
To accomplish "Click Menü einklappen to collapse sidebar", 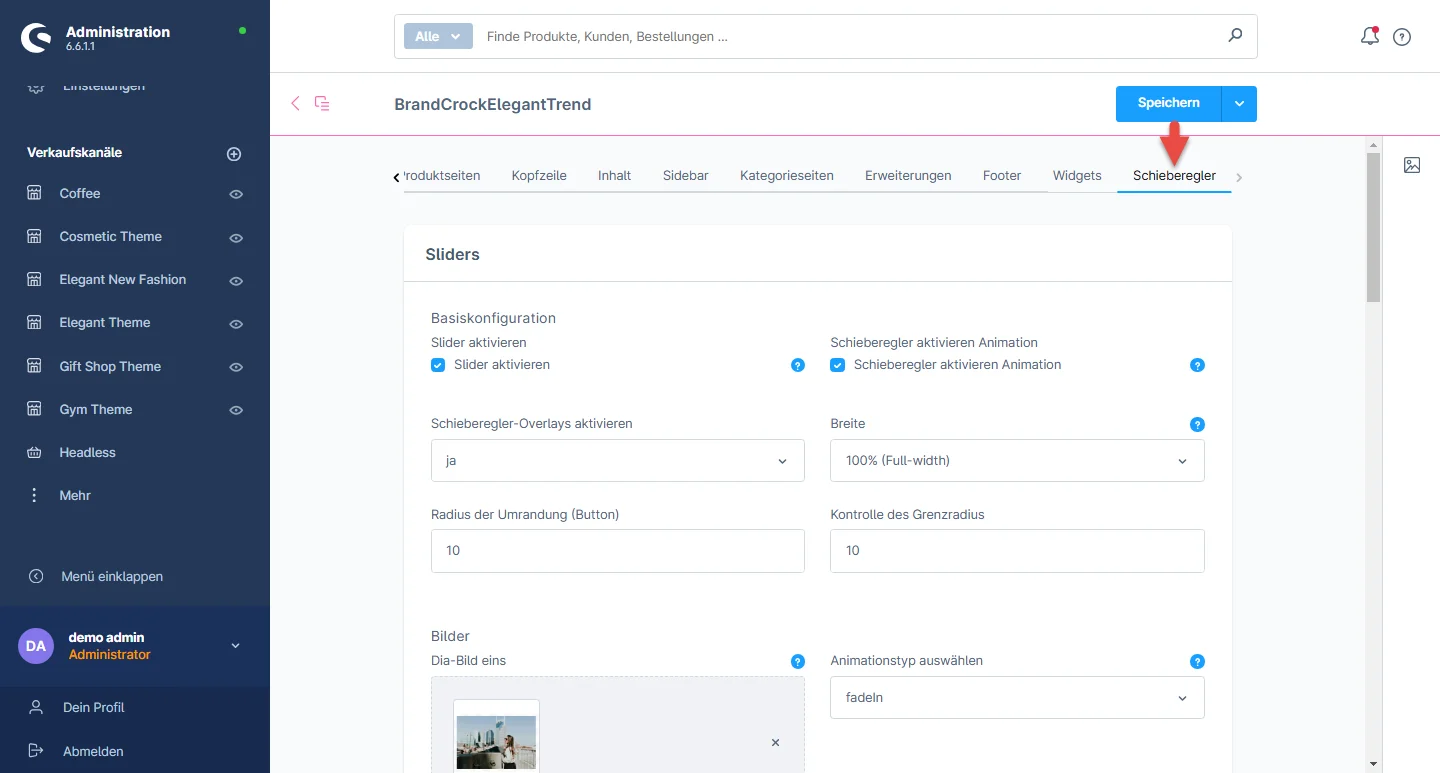I will tap(111, 576).
